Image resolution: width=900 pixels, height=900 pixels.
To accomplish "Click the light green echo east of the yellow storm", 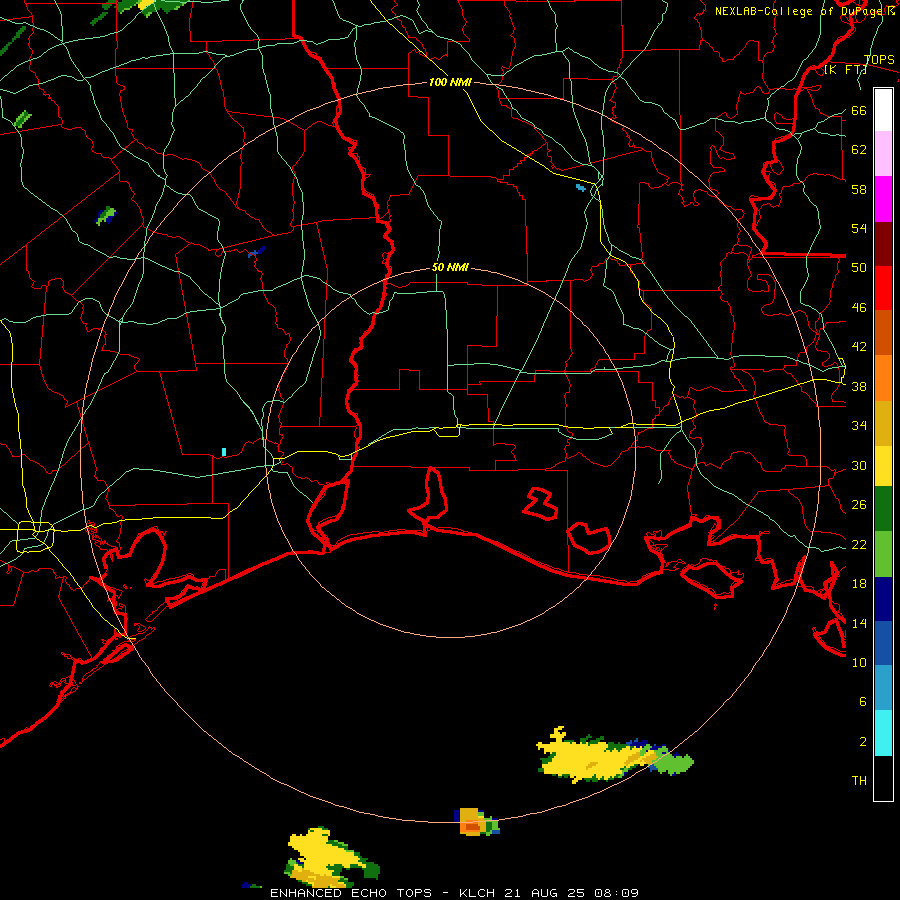I will click(674, 763).
